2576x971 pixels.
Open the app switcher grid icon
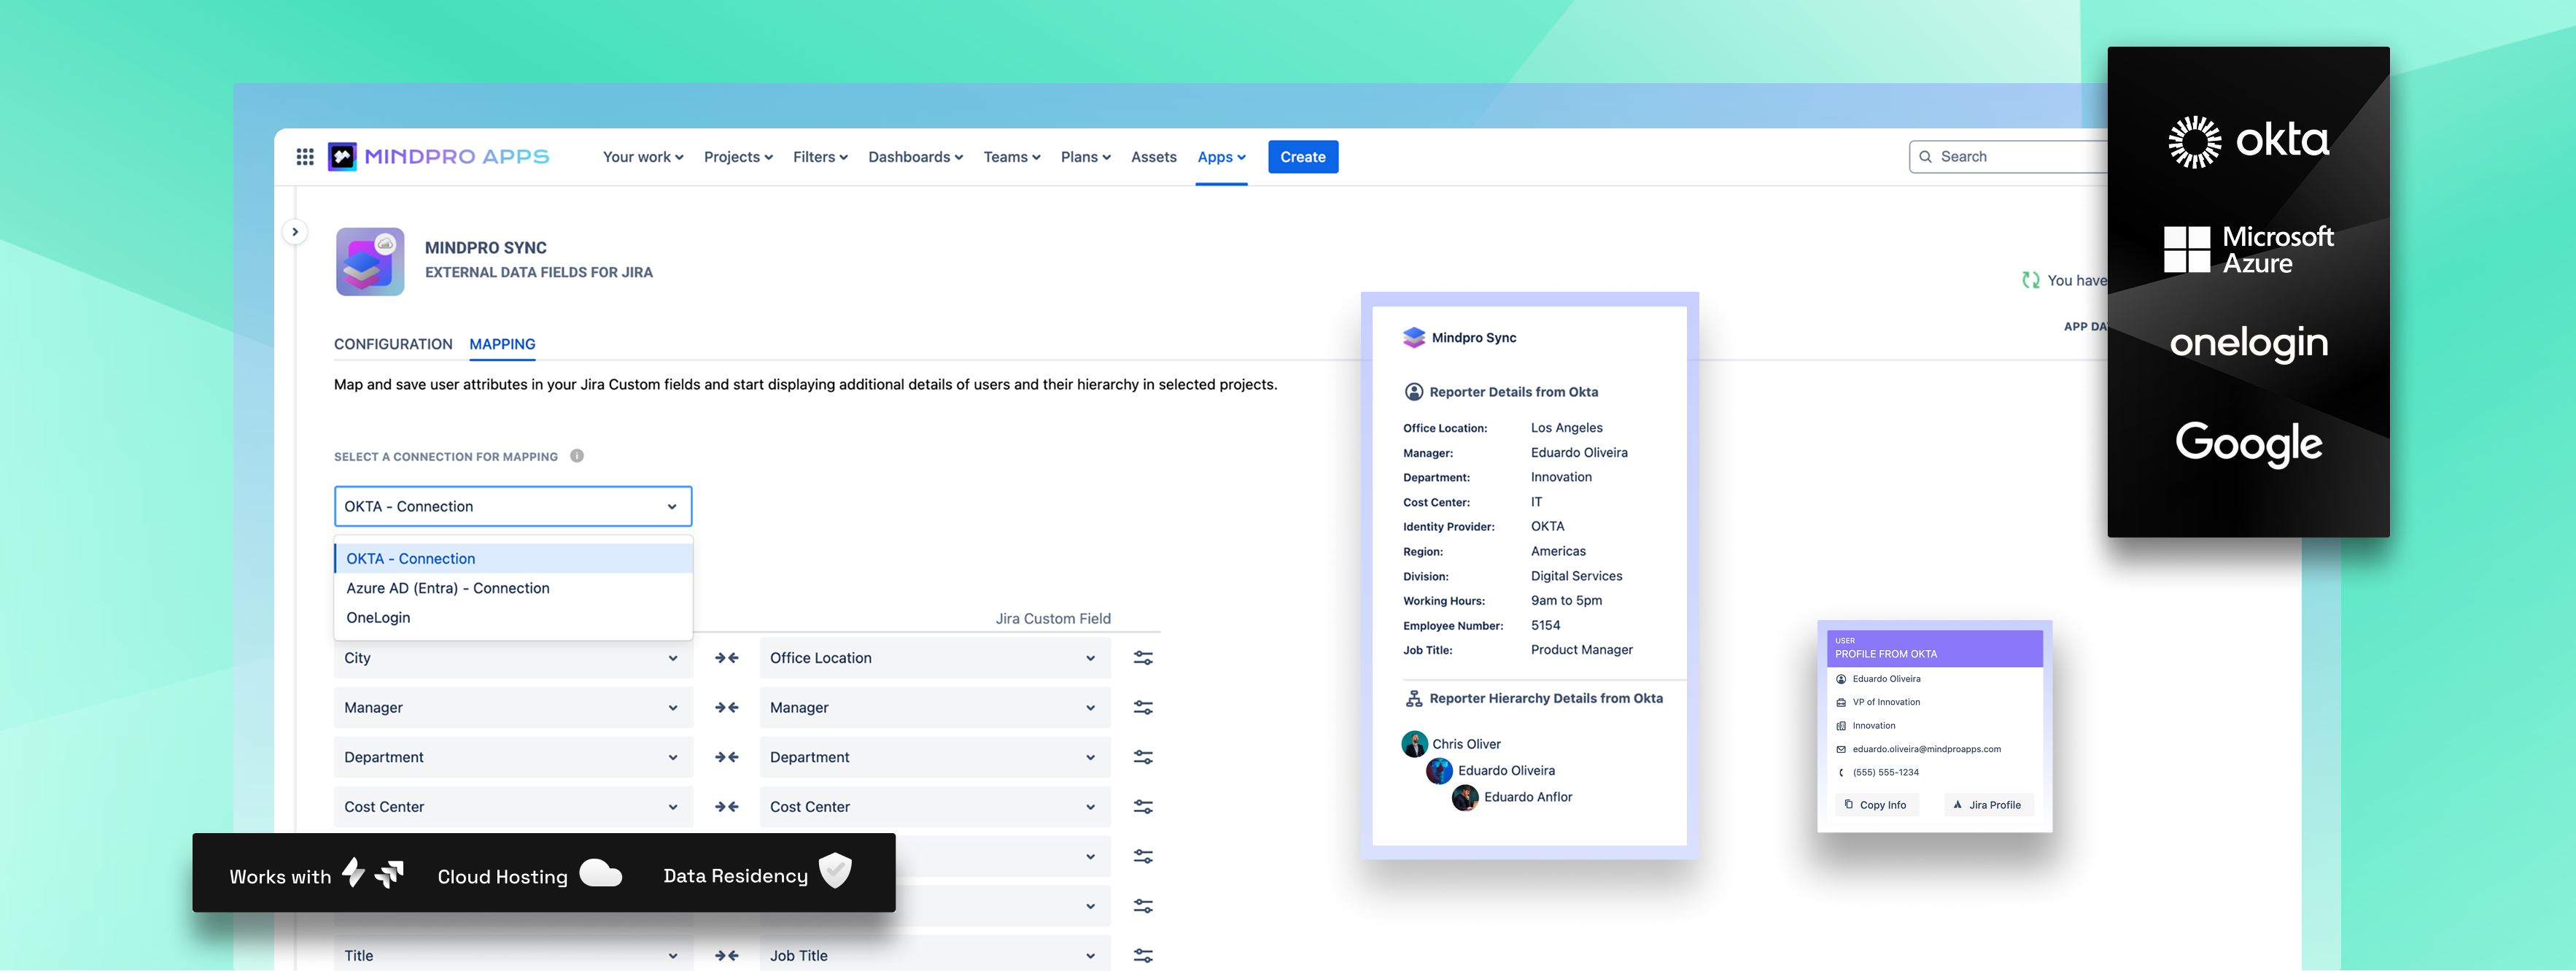305,157
